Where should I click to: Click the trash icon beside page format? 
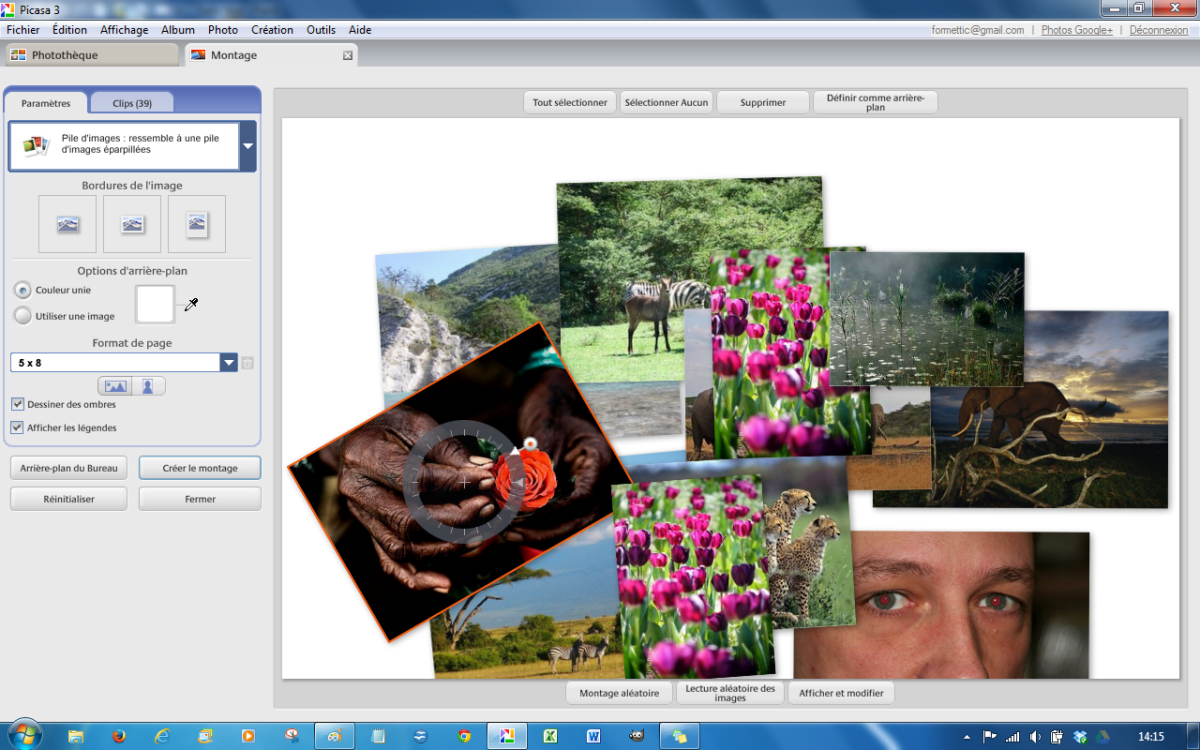pyautogui.click(x=248, y=362)
